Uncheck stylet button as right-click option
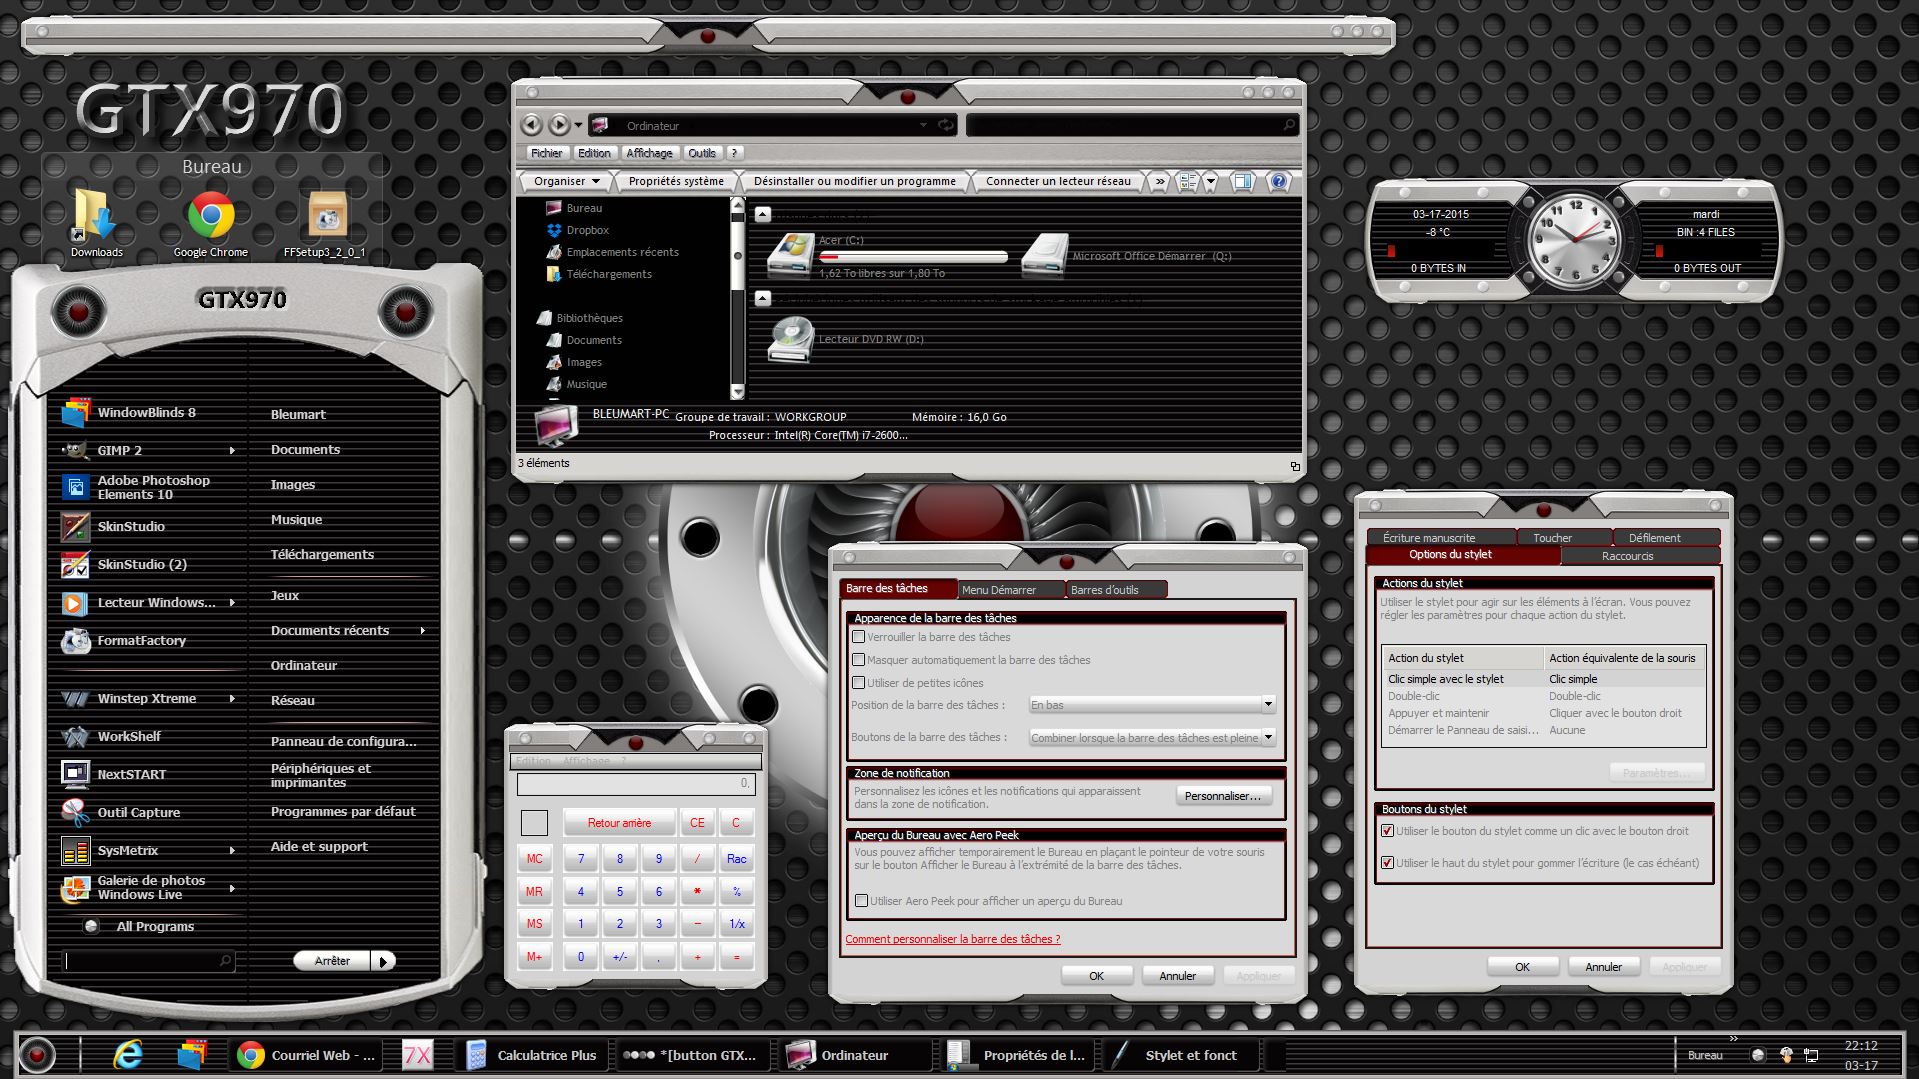The height and width of the screenshot is (1079, 1919). click(x=1387, y=830)
